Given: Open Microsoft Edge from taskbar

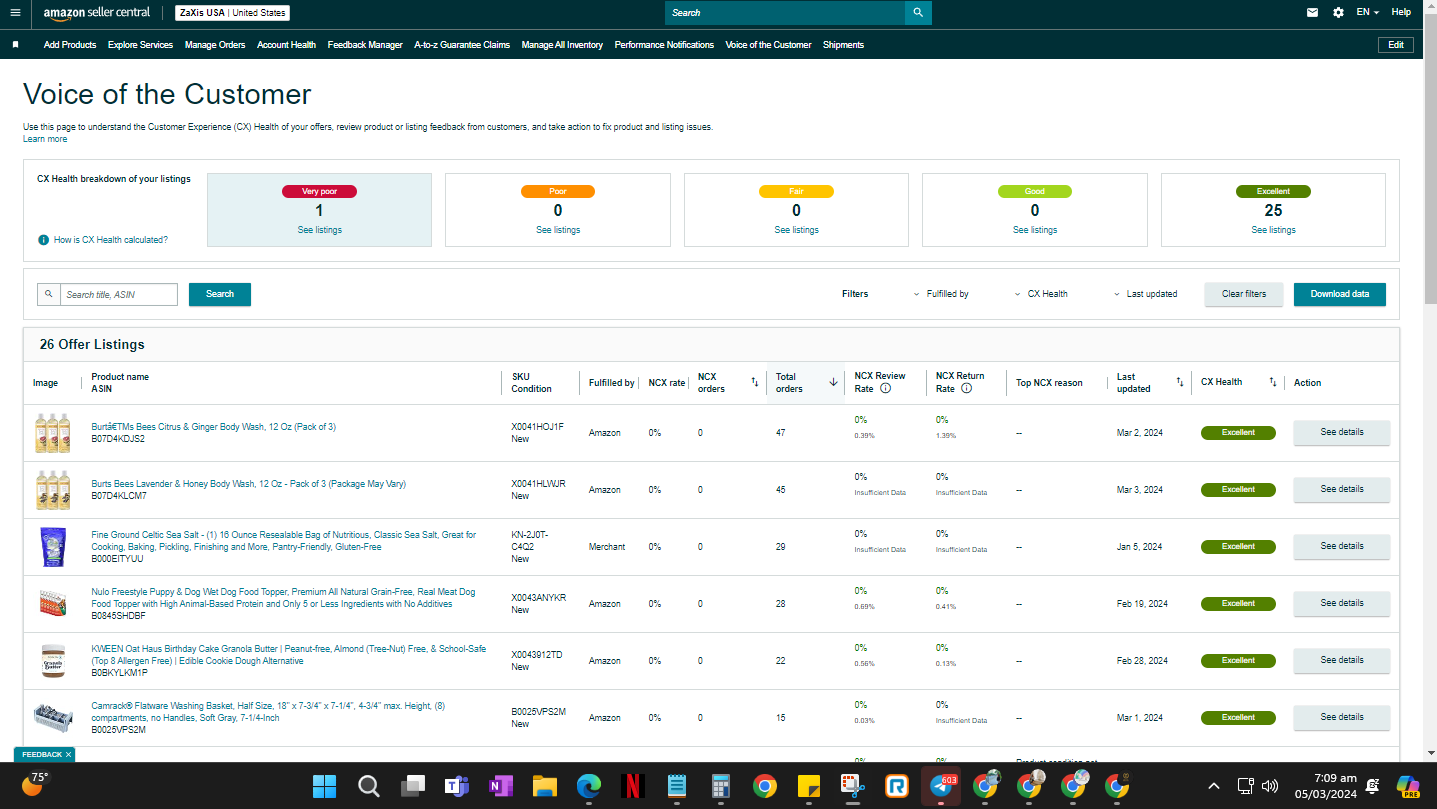Looking at the screenshot, I should point(589,787).
